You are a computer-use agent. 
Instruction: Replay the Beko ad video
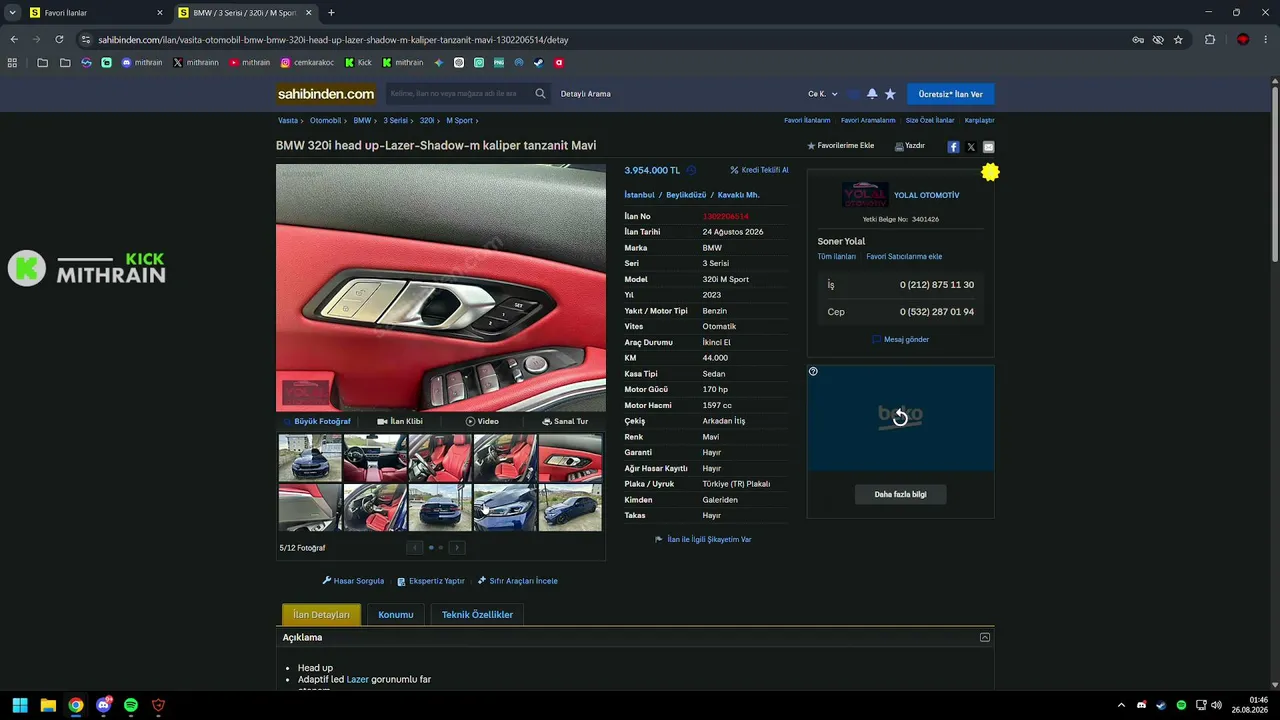tap(900, 418)
